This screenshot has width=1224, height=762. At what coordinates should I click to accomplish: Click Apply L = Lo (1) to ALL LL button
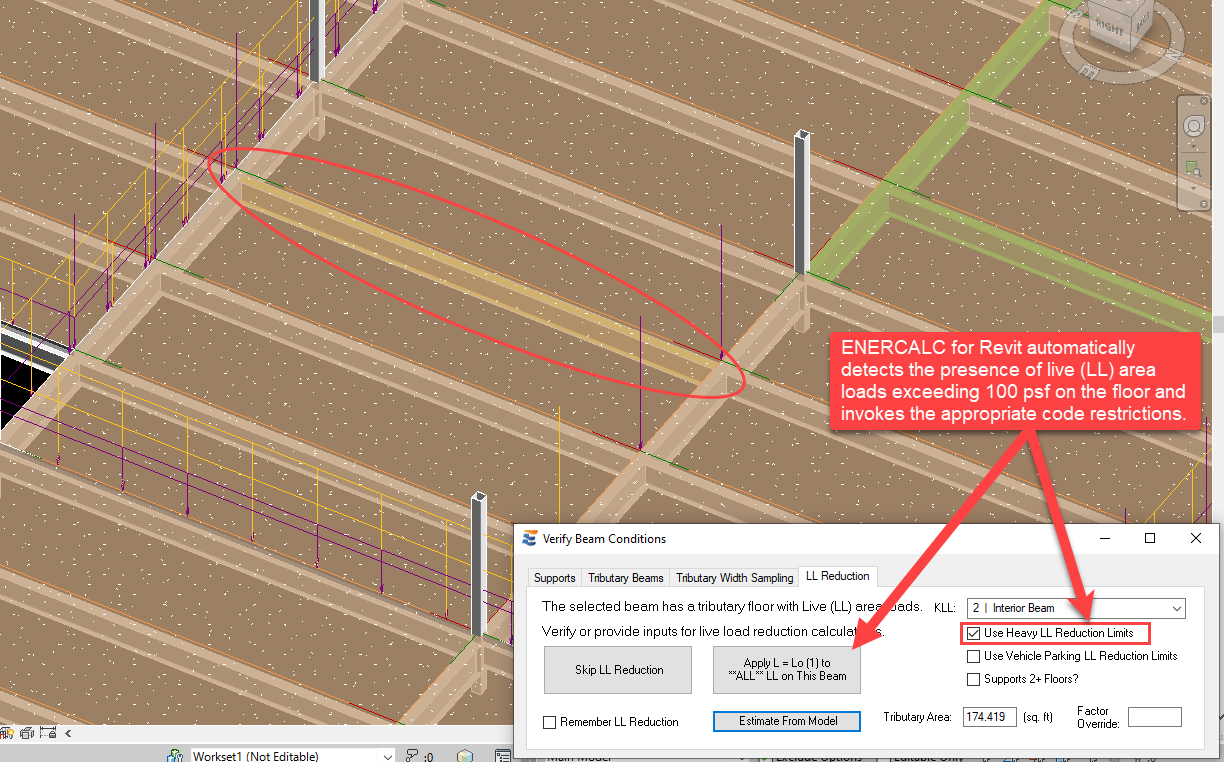(787, 670)
